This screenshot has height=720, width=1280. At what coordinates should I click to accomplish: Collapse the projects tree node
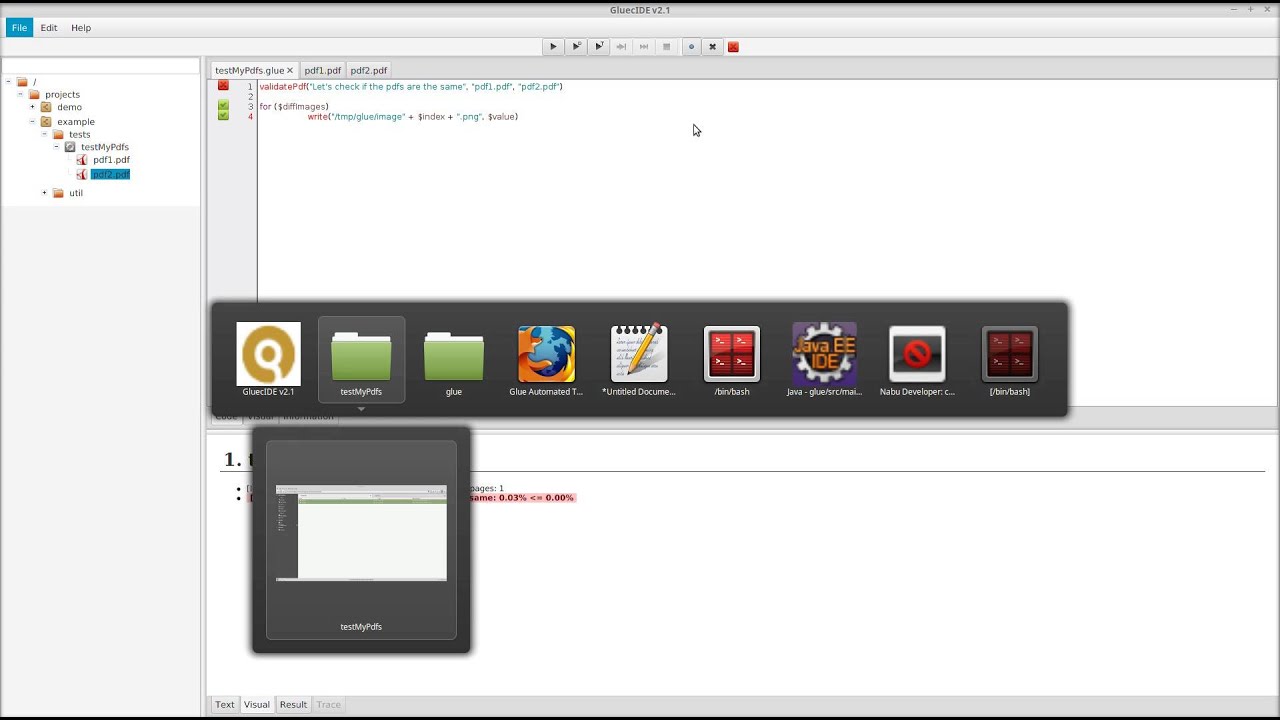click(x=20, y=94)
